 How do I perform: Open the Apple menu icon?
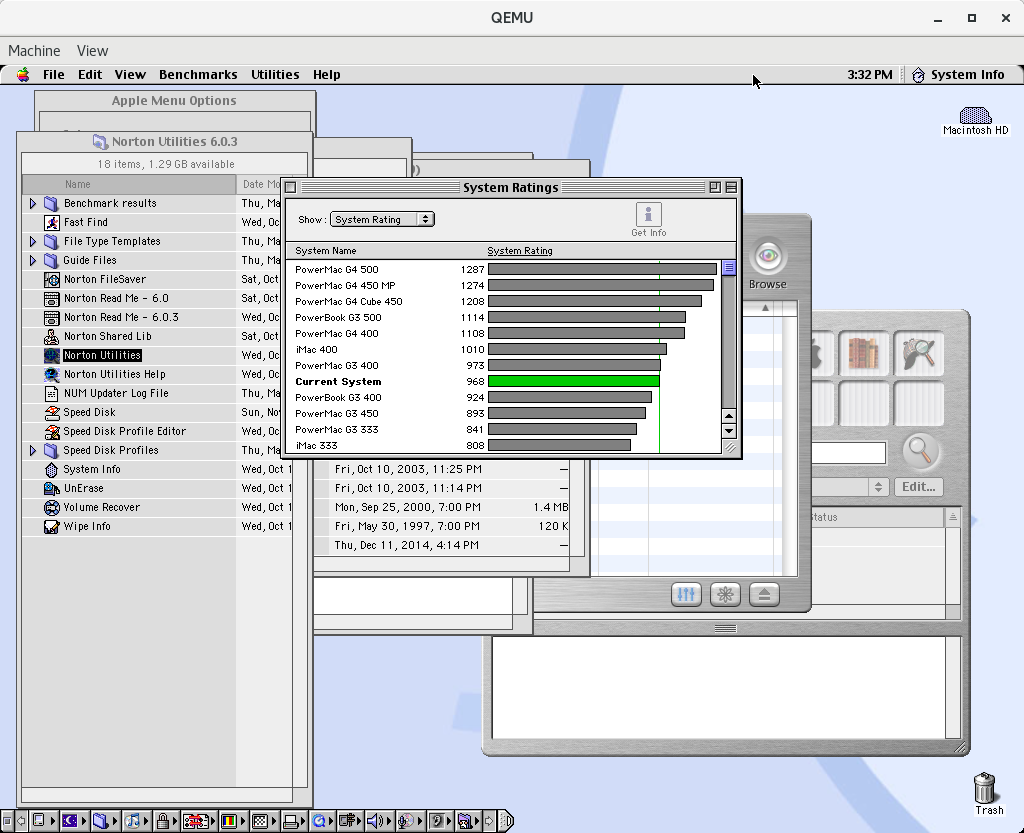click(23, 74)
